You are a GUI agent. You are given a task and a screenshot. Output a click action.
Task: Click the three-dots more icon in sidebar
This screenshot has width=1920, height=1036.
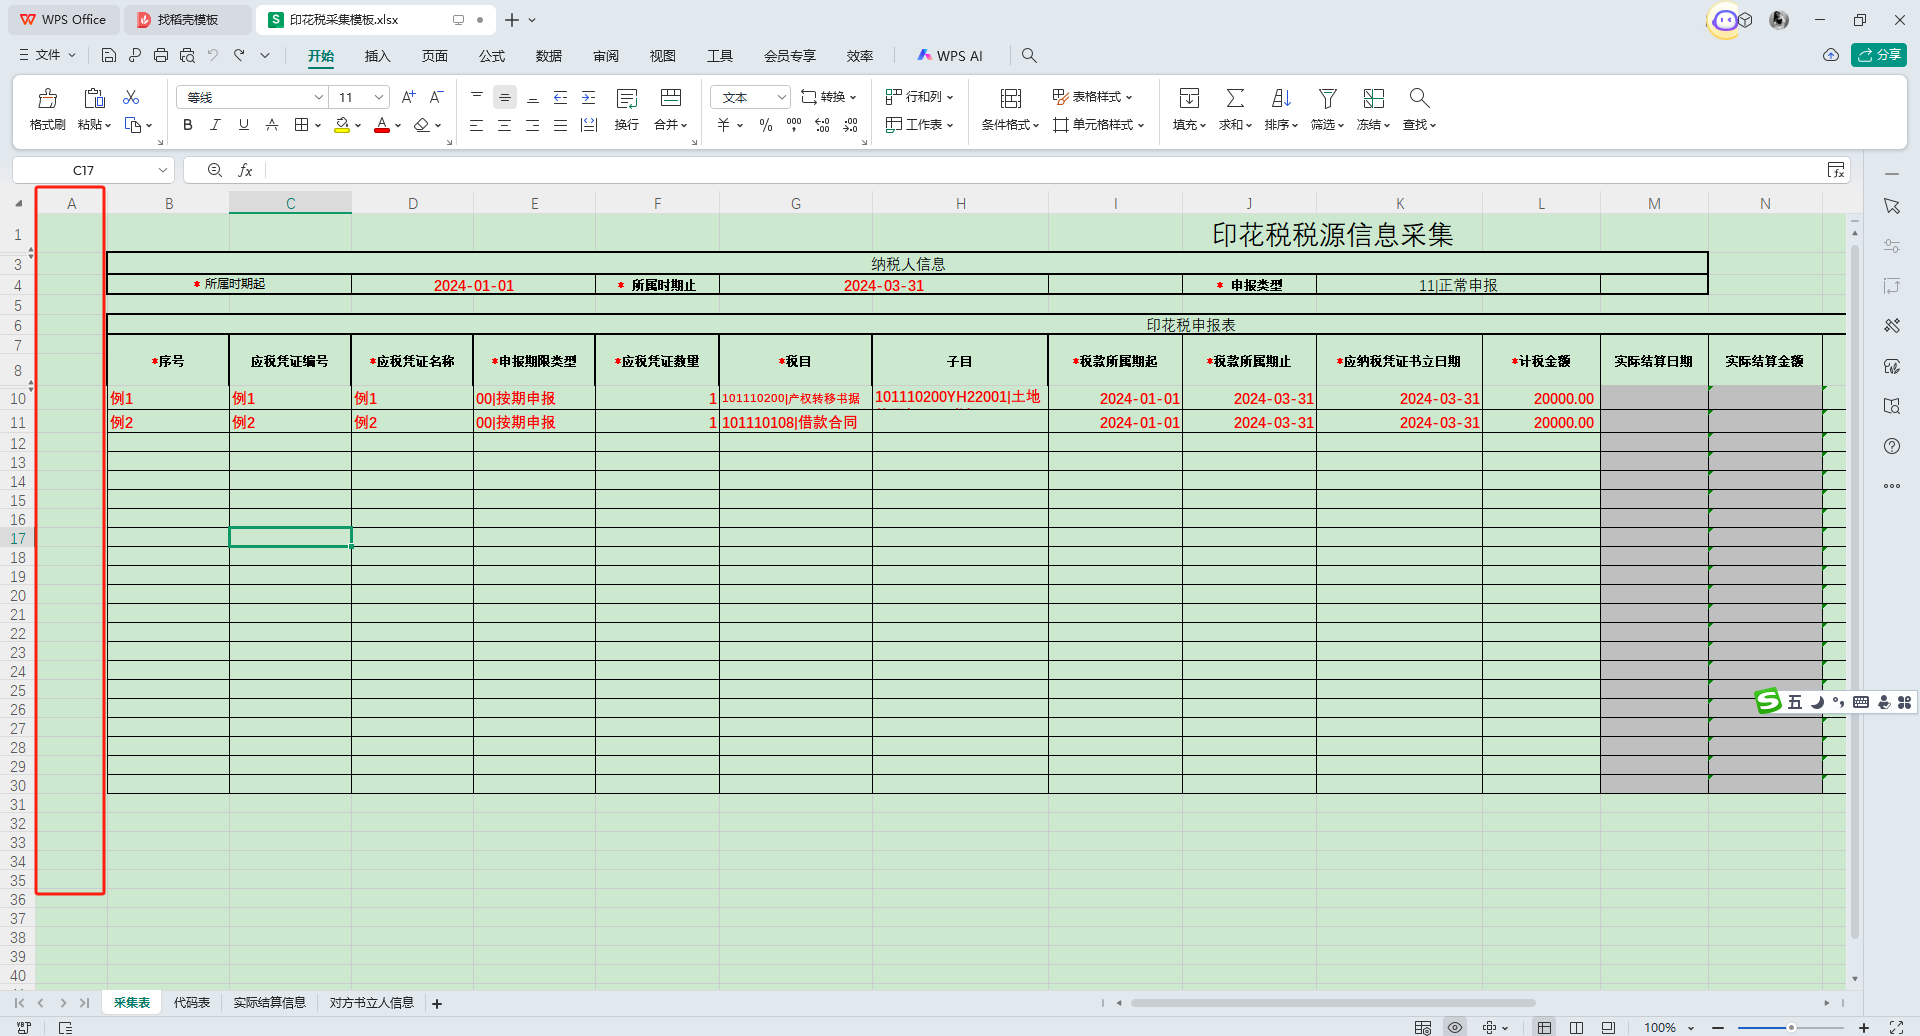pyautogui.click(x=1892, y=486)
